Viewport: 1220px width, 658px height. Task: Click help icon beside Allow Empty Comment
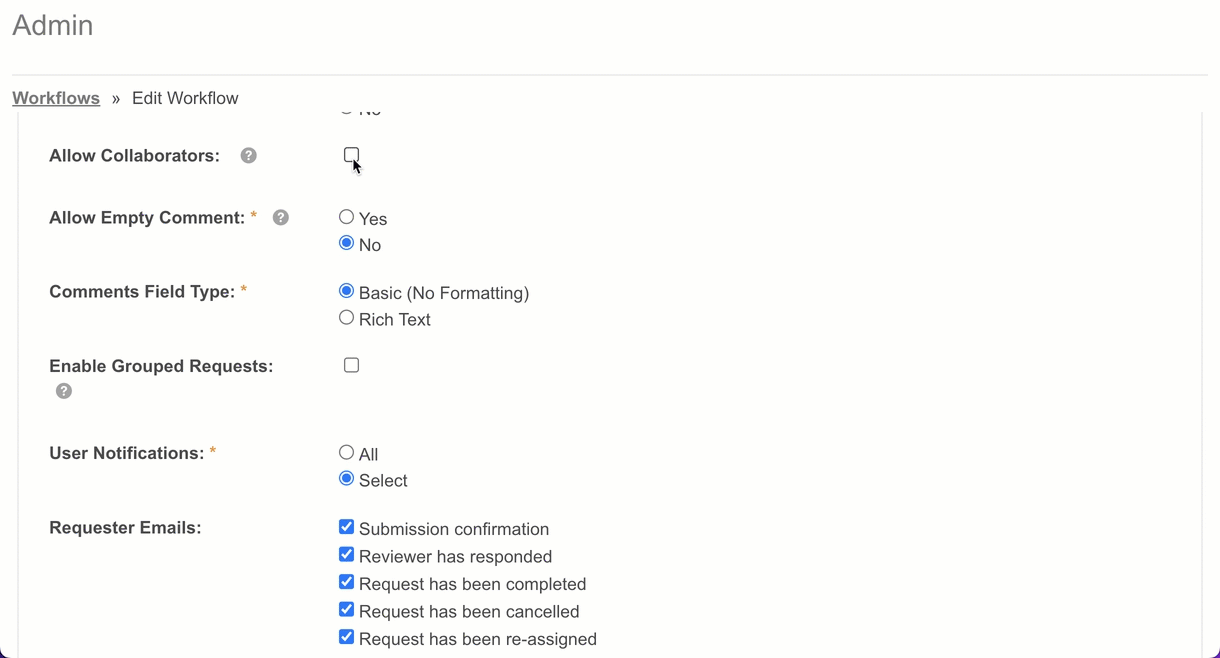pos(281,218)
